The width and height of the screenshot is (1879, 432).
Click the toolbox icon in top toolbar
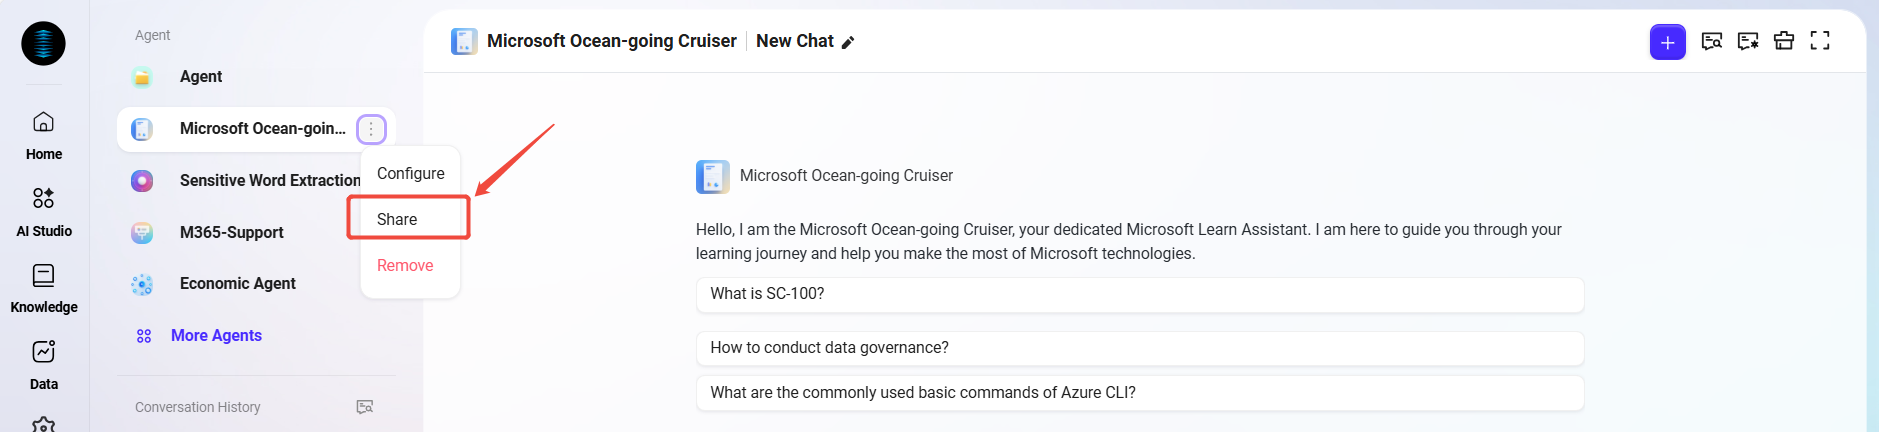(1784, 41)
